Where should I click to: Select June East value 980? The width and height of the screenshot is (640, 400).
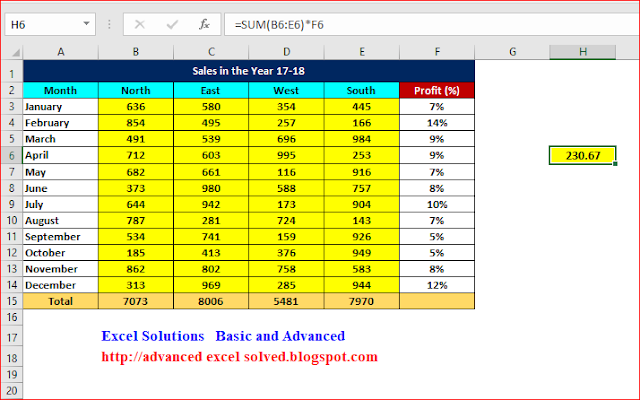pos(211,188)
